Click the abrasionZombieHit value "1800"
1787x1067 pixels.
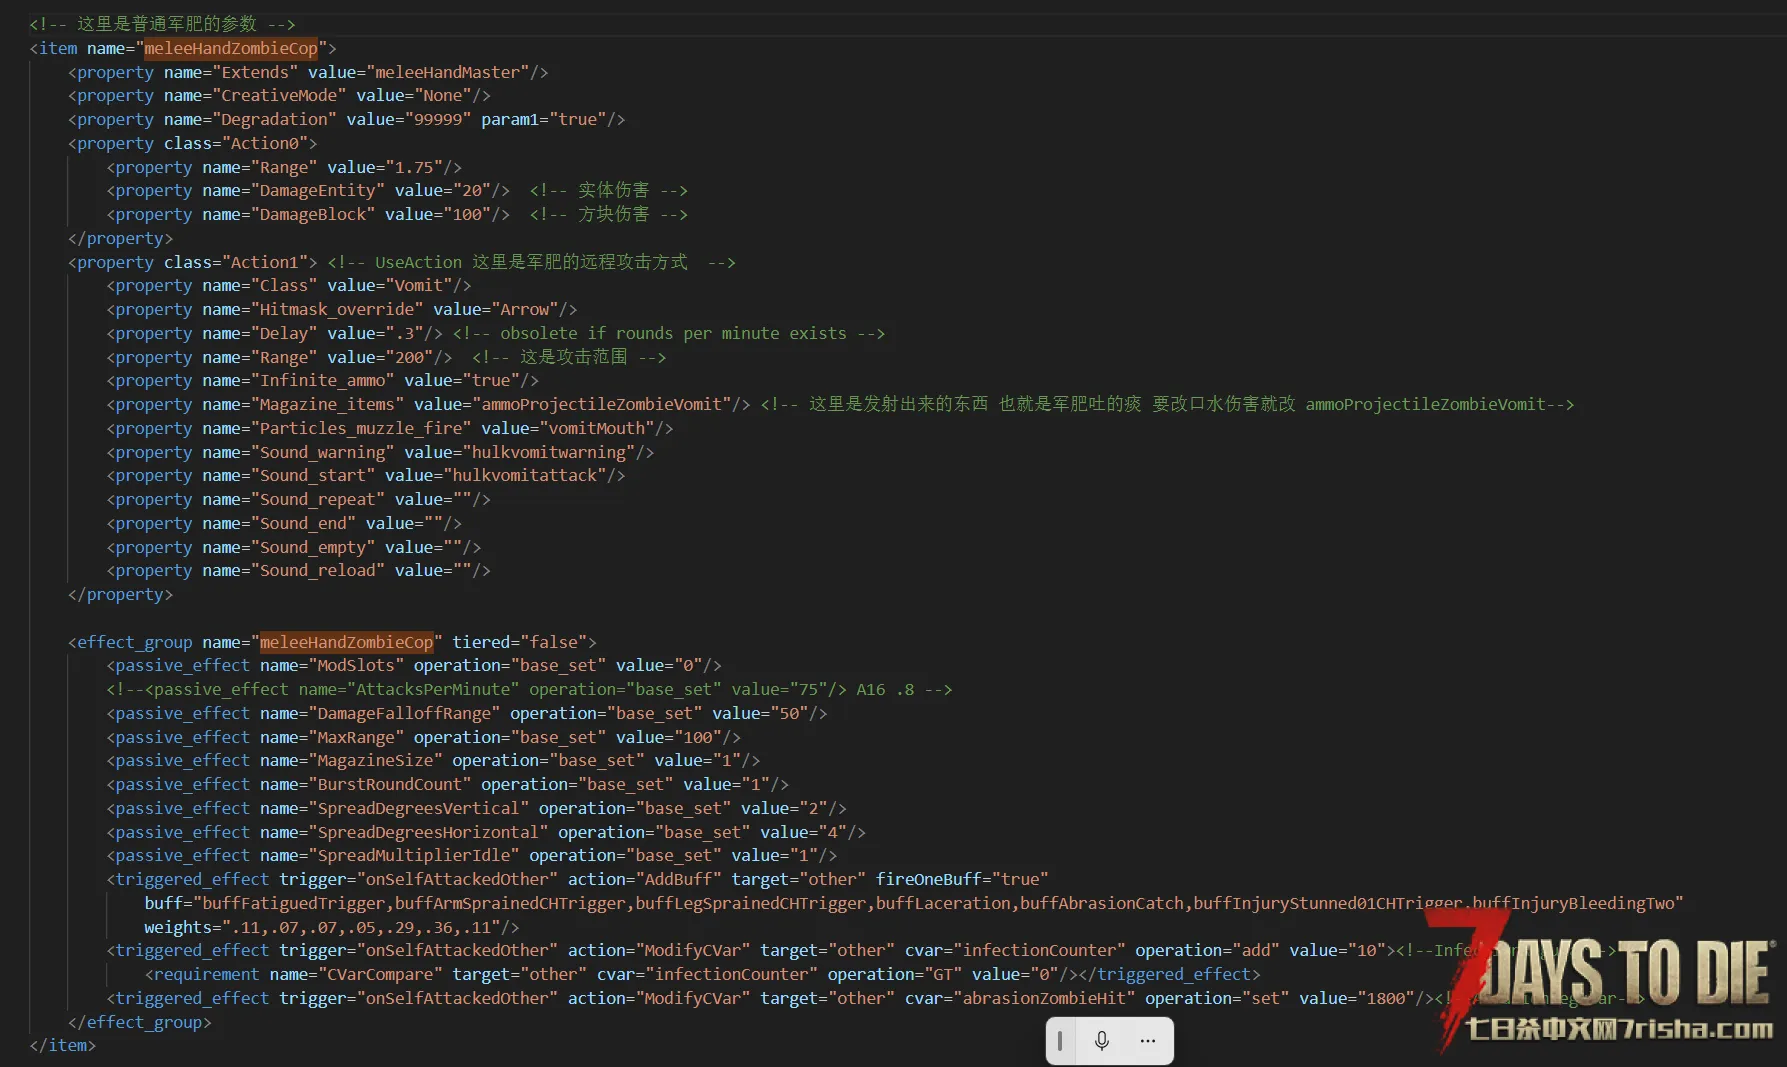tap(1385, 999)
